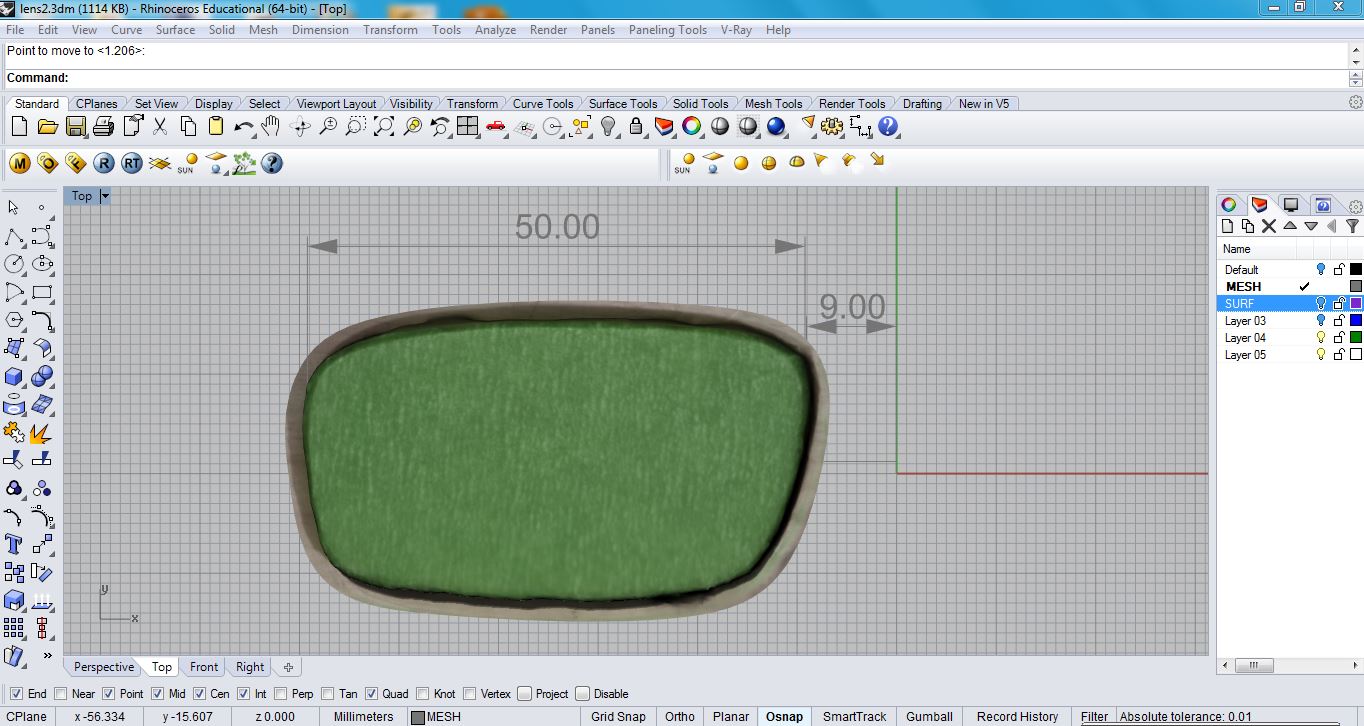Toggle the Cen osnap checkbox
This screenshot has height=726, width=1364.
coord(199,693)
